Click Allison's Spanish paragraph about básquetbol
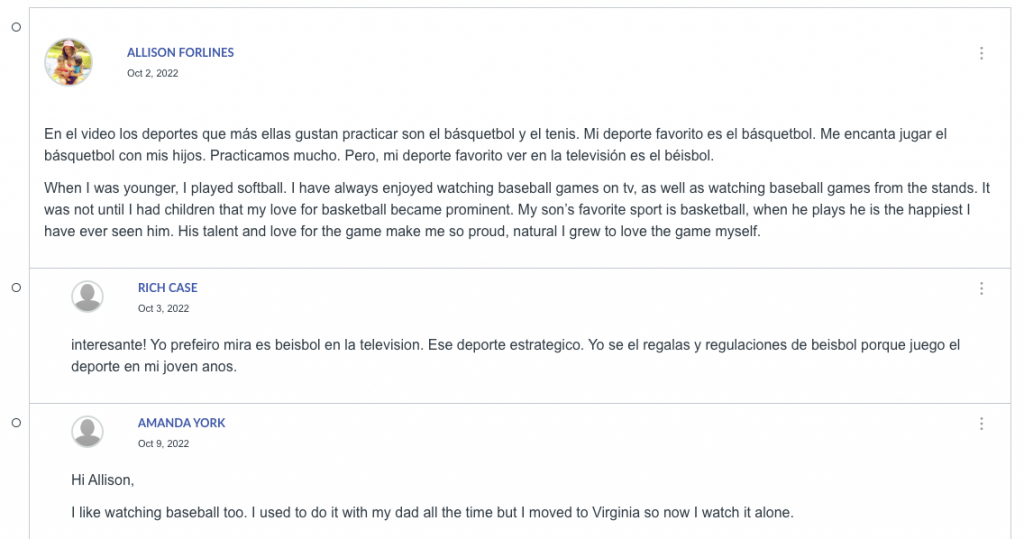This screenshot has width=1024, height=539. [x=496, y=144]
